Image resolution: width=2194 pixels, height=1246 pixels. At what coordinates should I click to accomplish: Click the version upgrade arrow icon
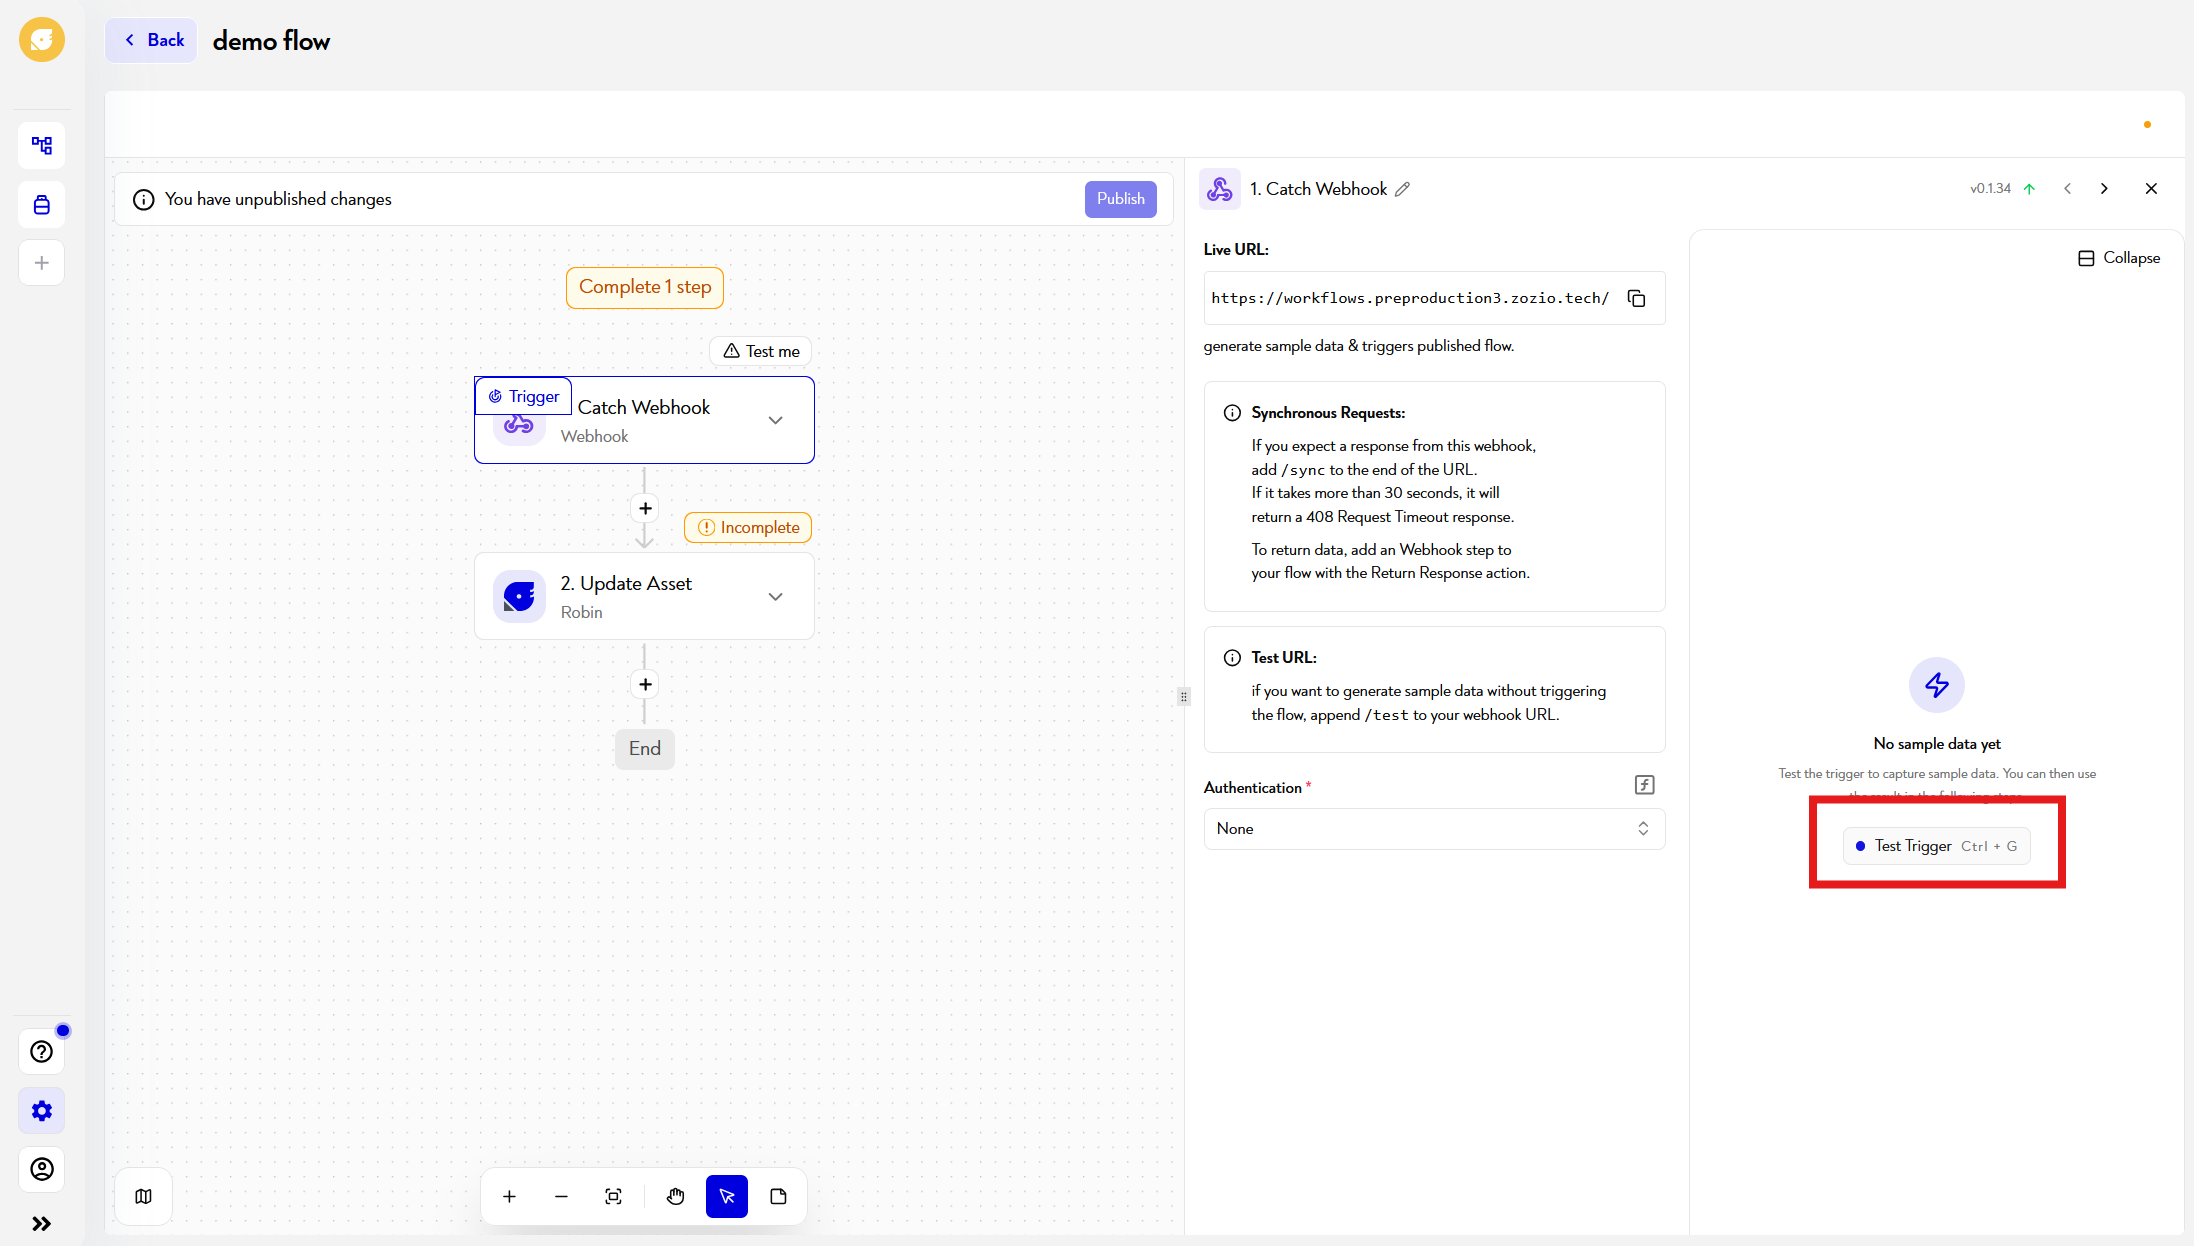(x=2029, y=189)
